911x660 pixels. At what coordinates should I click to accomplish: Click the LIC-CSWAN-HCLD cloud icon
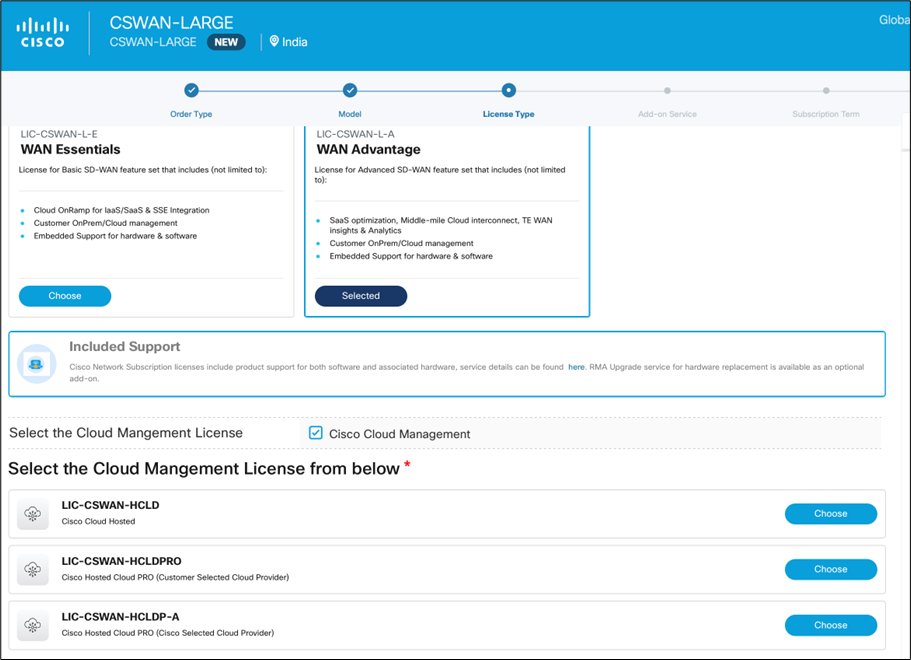click(33, 514)
